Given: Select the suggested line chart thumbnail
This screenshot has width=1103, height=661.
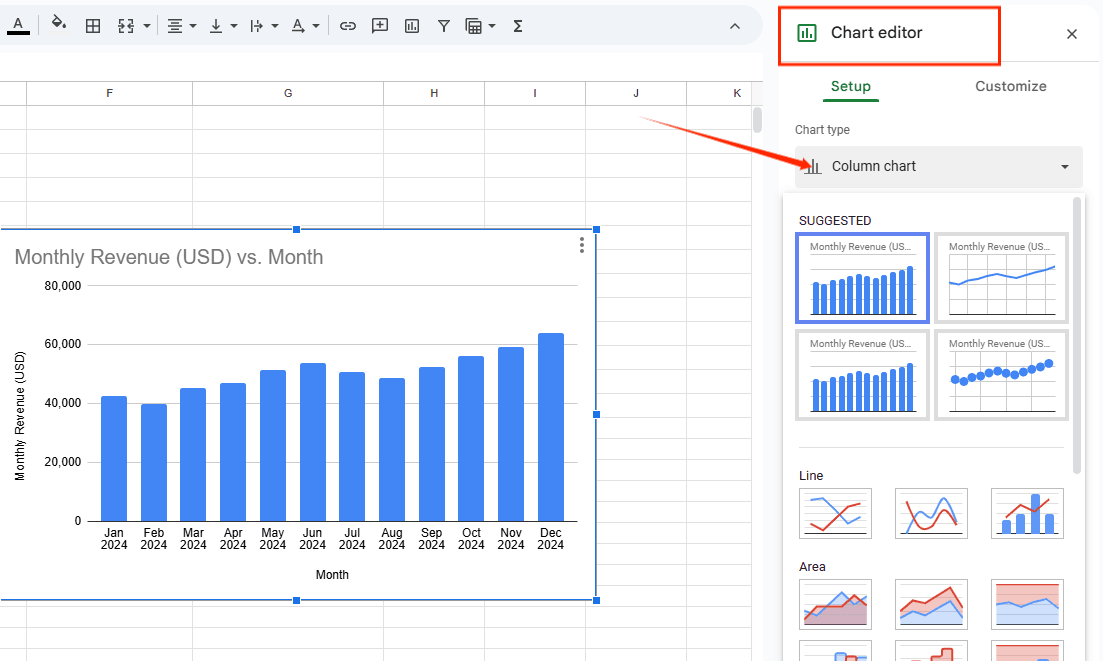Looking at the screenshot, I should 1001,278.
